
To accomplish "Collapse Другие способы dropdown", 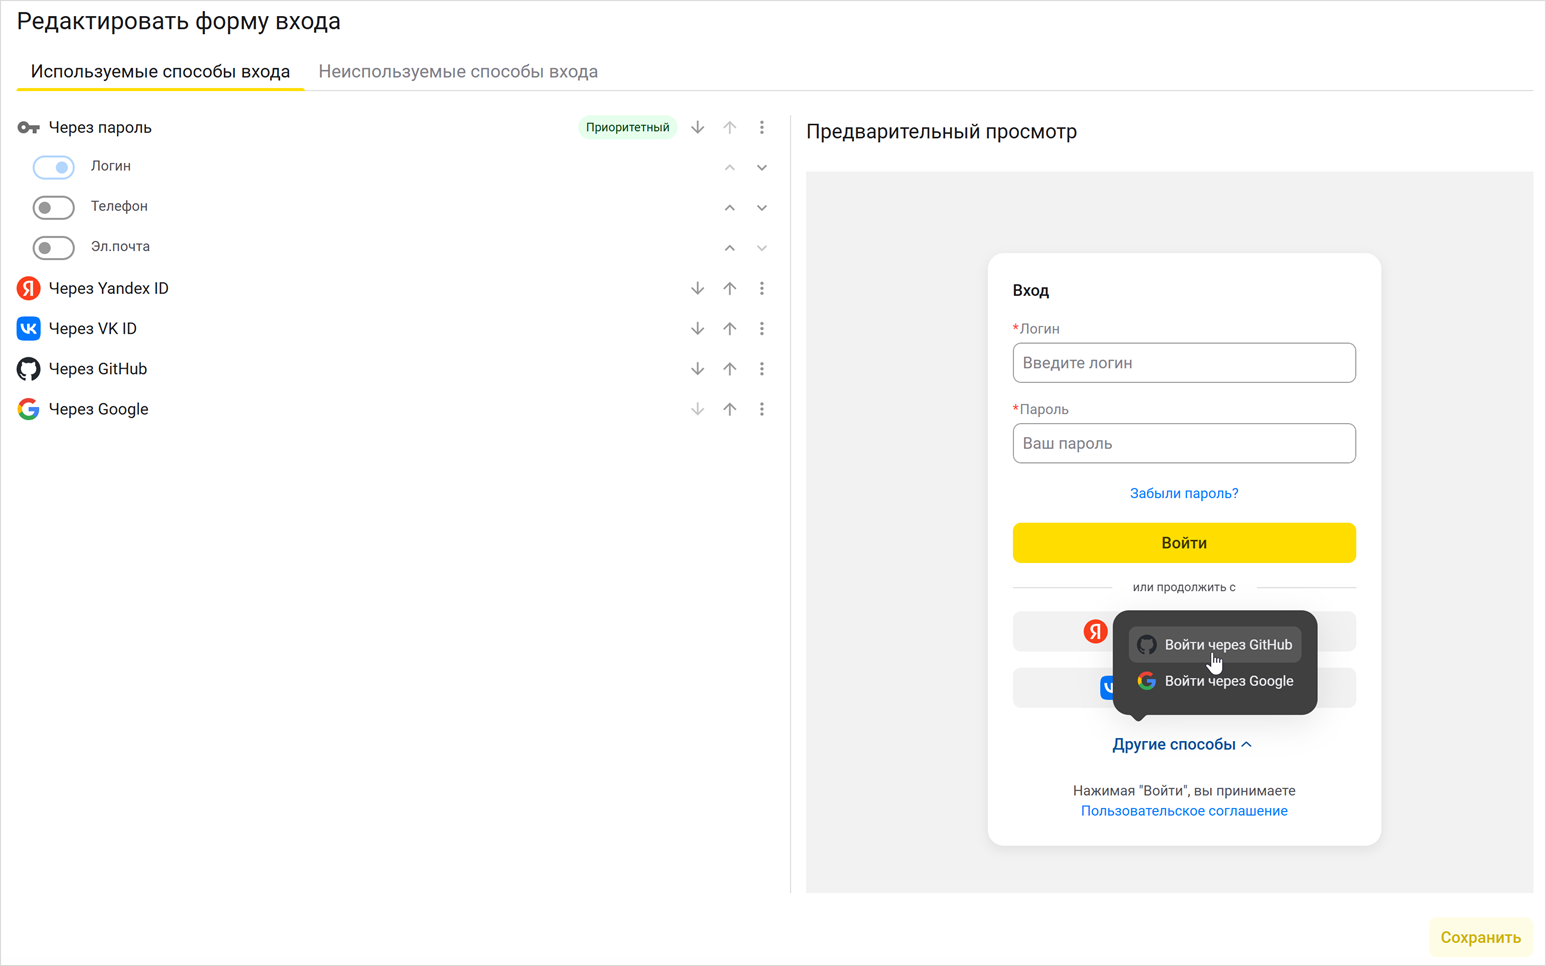I will 1182,744.
